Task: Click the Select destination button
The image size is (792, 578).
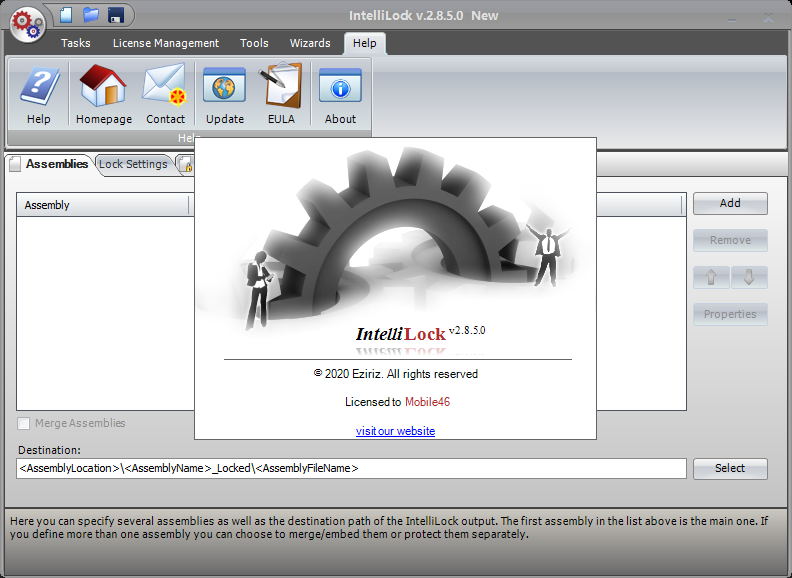Action: [730, 468]
